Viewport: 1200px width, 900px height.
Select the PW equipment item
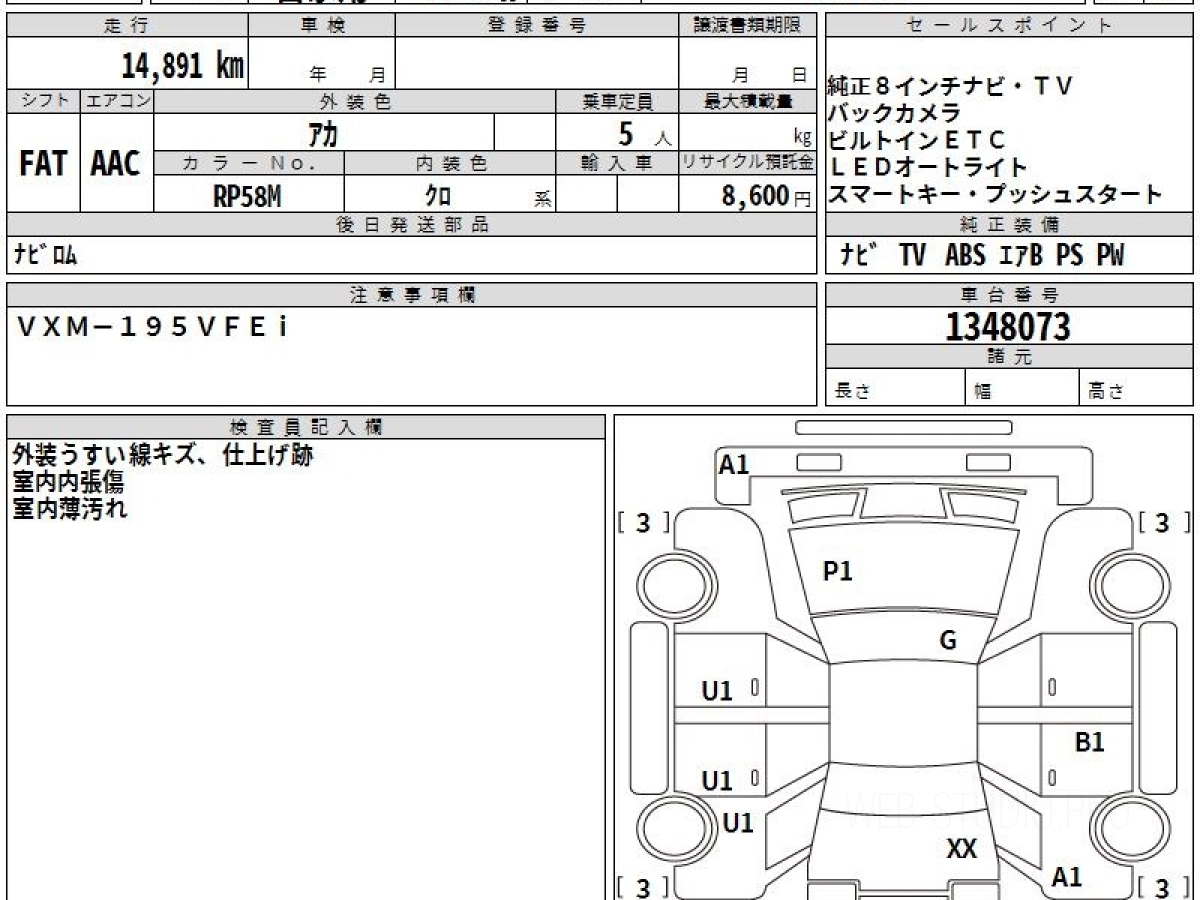[x=1109, y=256]
